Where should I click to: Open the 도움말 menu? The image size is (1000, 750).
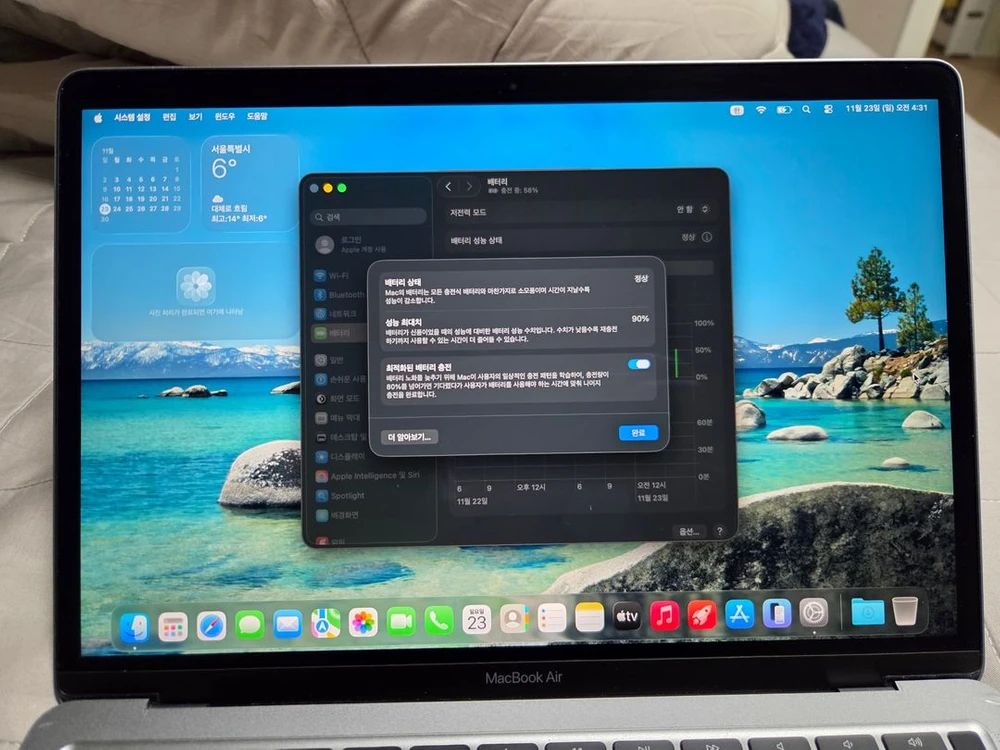[x=257, y=116]
